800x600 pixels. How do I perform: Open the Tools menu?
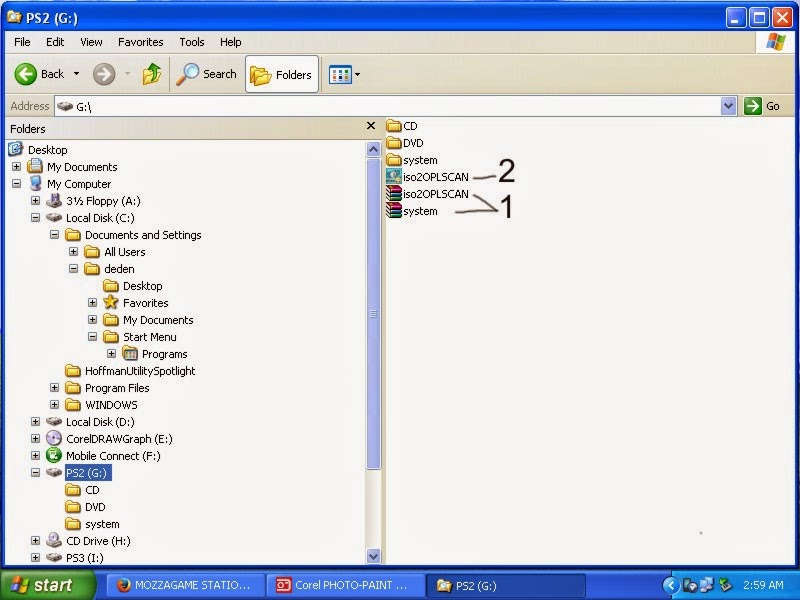tap(191, 42)
